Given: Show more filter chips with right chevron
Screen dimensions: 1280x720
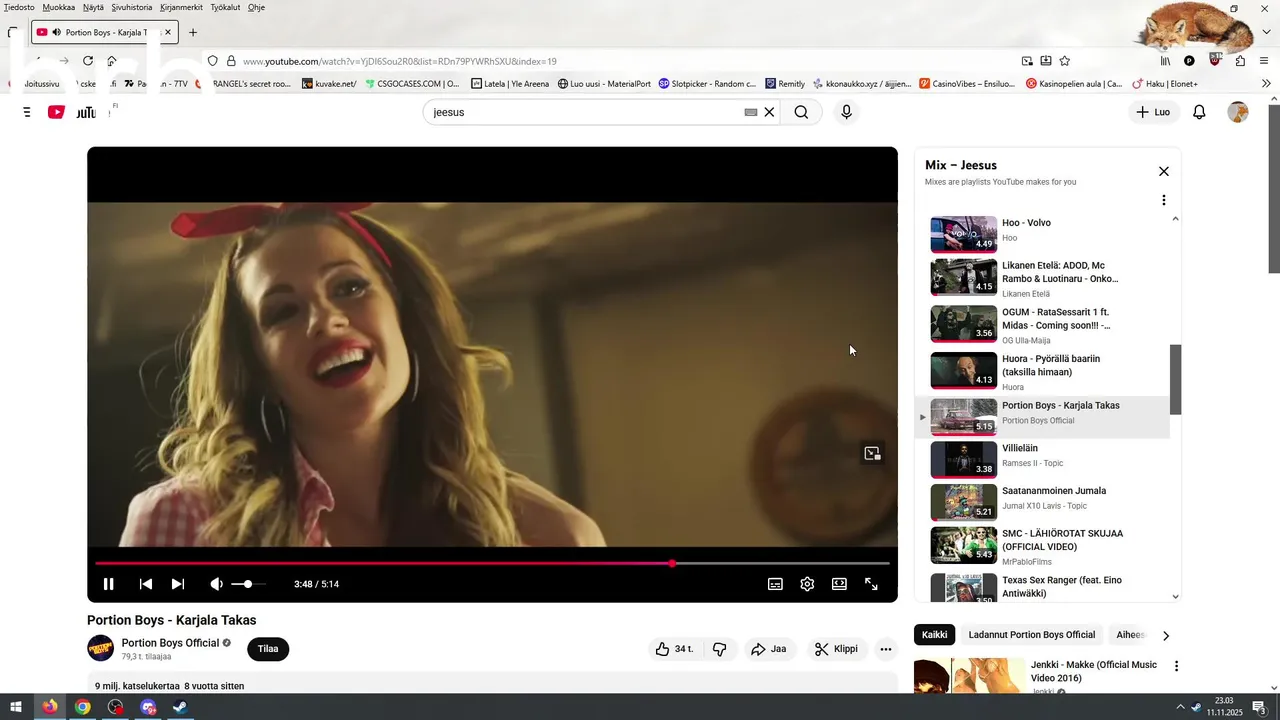Looking at the screenshot, I should point(1165,635).
